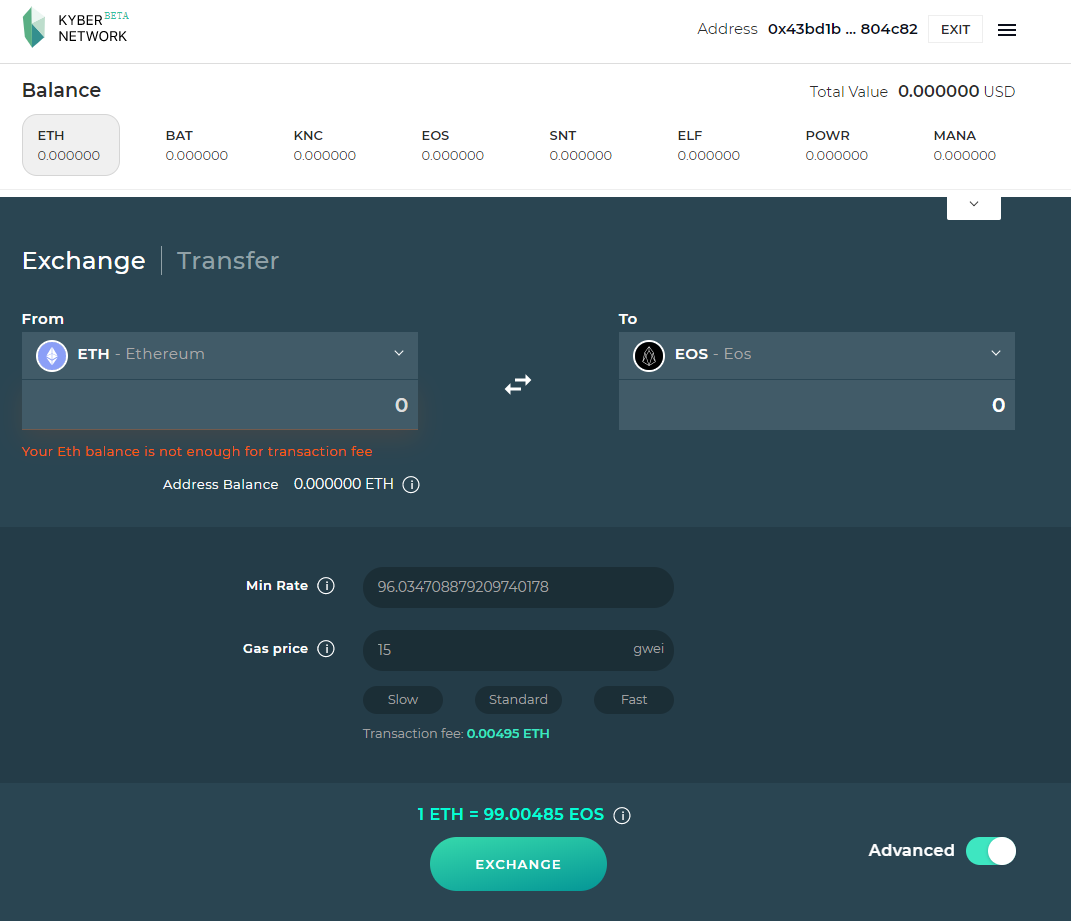The image size is (1071, 921).
Task: Select the EOS balance tile
Action: point(453,145)
